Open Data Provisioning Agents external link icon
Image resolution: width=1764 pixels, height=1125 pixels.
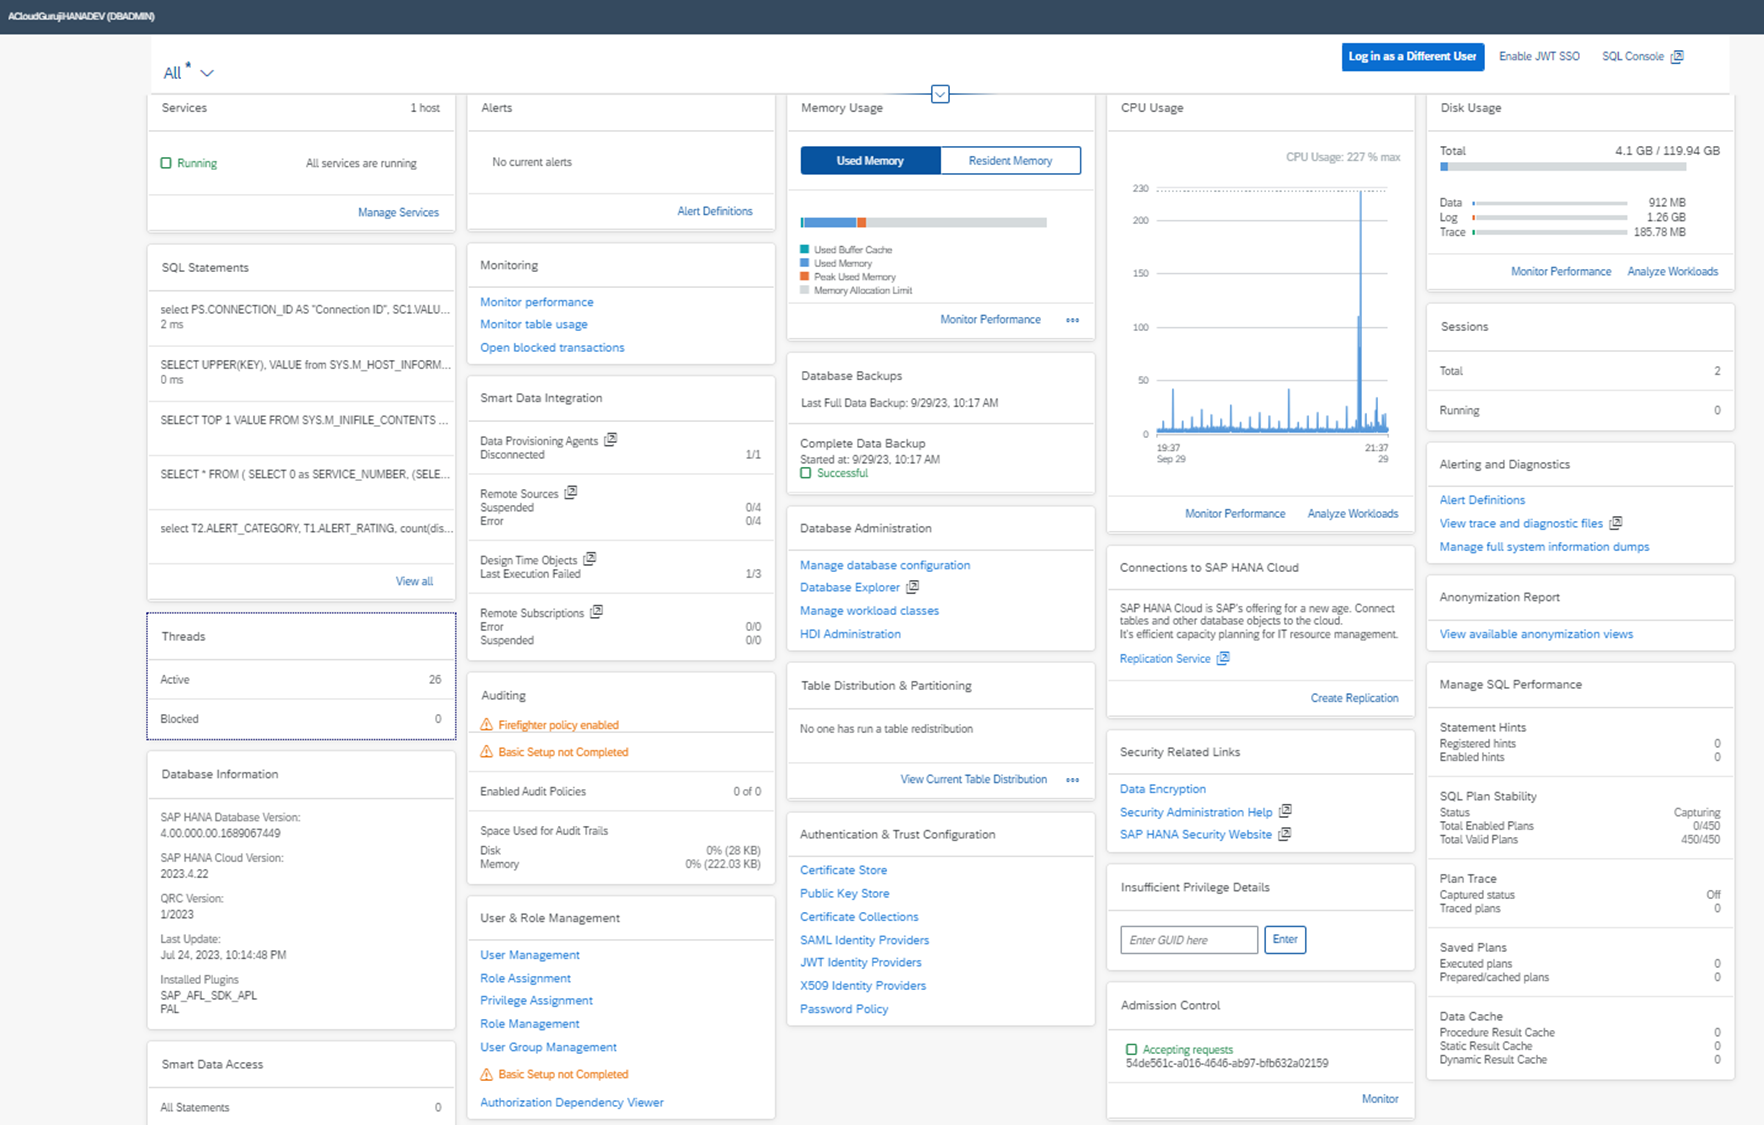[x=611, y=440]
